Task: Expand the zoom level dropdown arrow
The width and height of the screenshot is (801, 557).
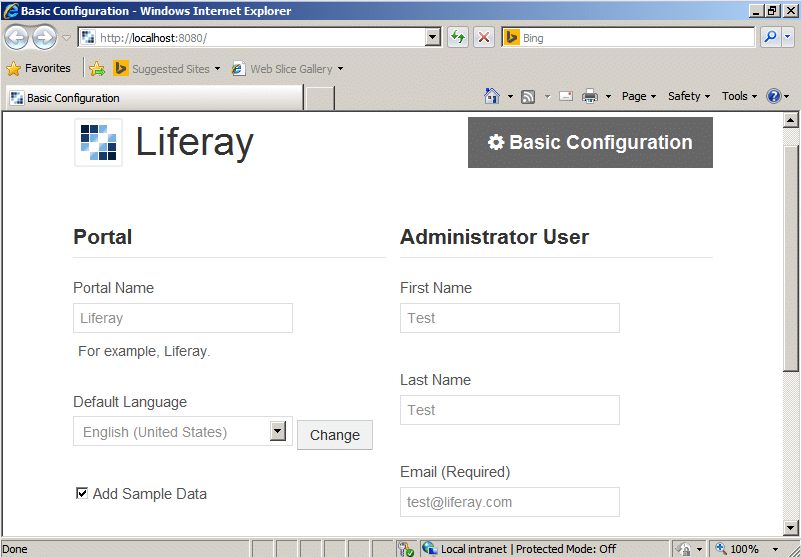Action: coord(775,549)
